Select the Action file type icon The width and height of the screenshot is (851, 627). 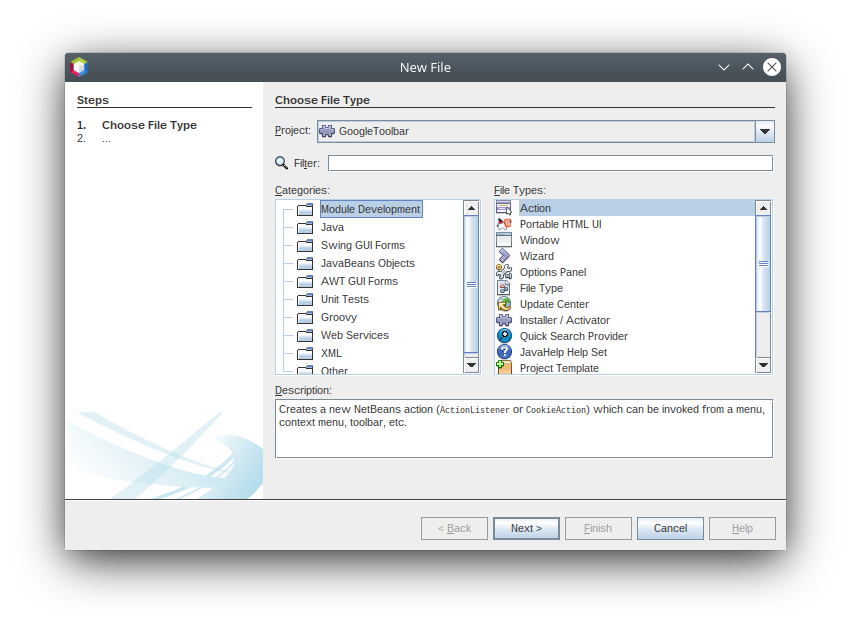click(504, 208)
